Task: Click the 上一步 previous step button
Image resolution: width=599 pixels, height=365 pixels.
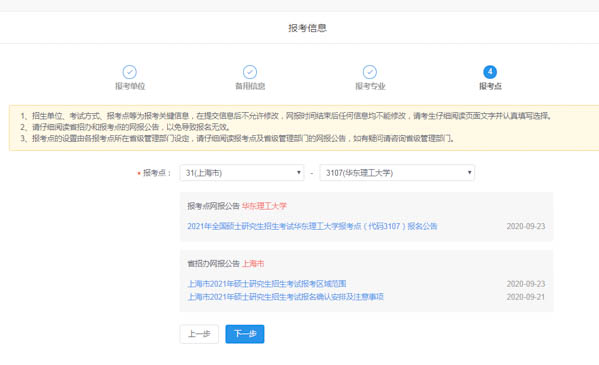Action: [x=199, y=334]
